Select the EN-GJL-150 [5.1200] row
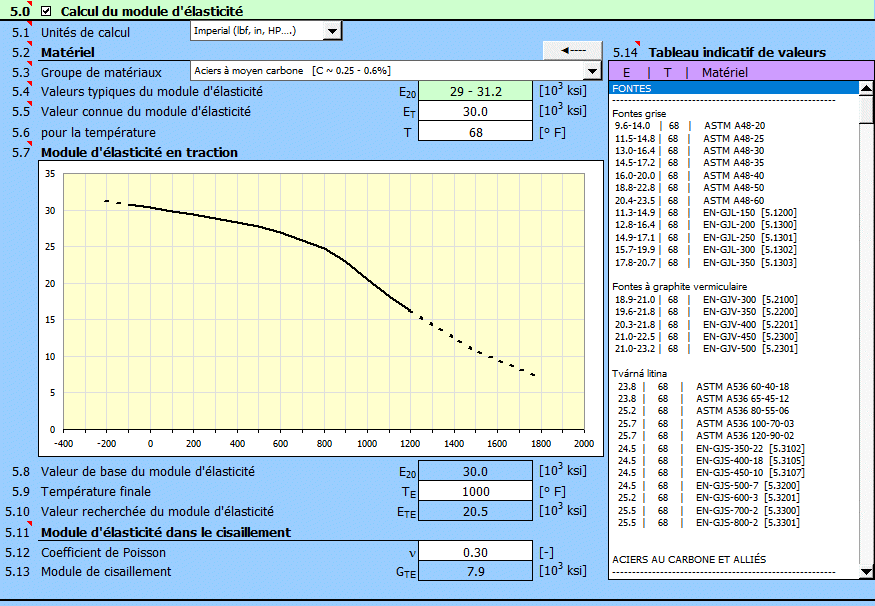Image resolution: width=875 pixels, height=606 pixels. click(x=734, y=213)
